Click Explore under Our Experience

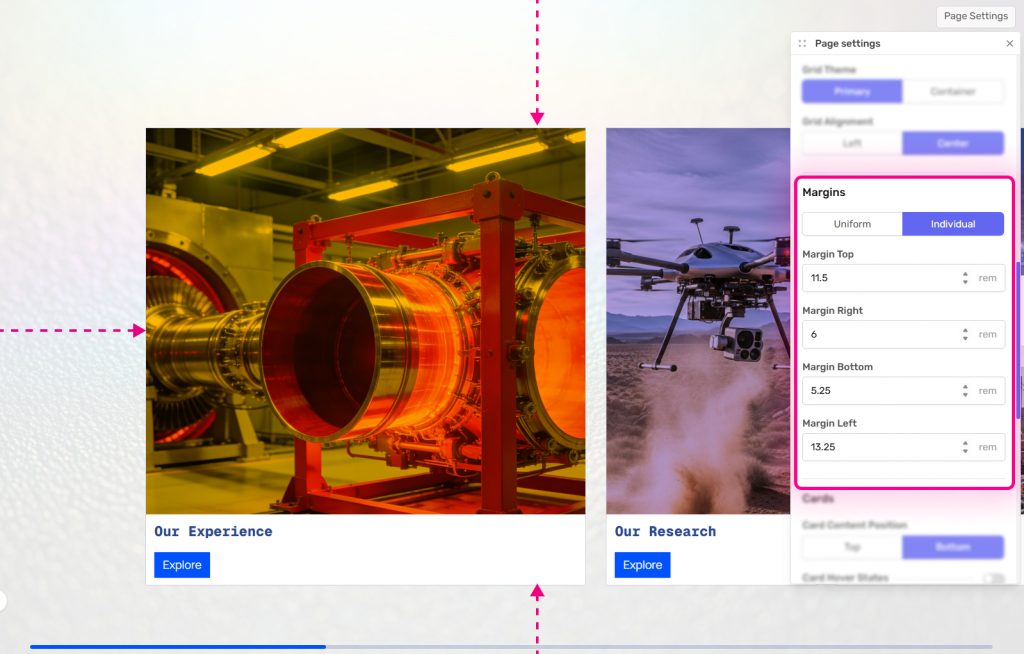[182, 565]
